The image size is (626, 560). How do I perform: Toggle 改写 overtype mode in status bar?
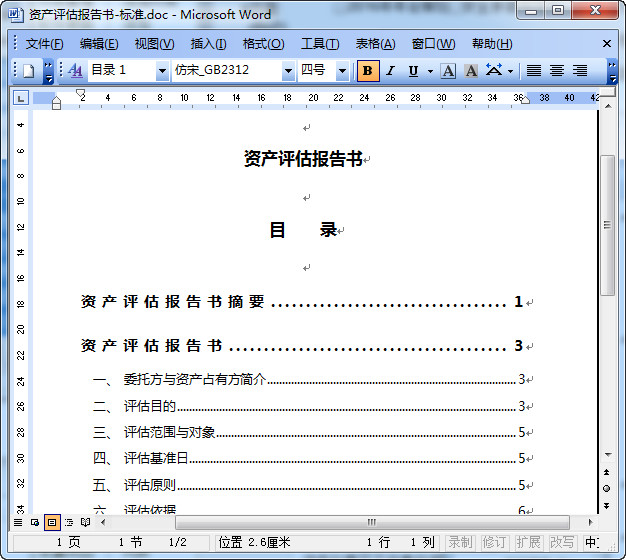point(562,542)
